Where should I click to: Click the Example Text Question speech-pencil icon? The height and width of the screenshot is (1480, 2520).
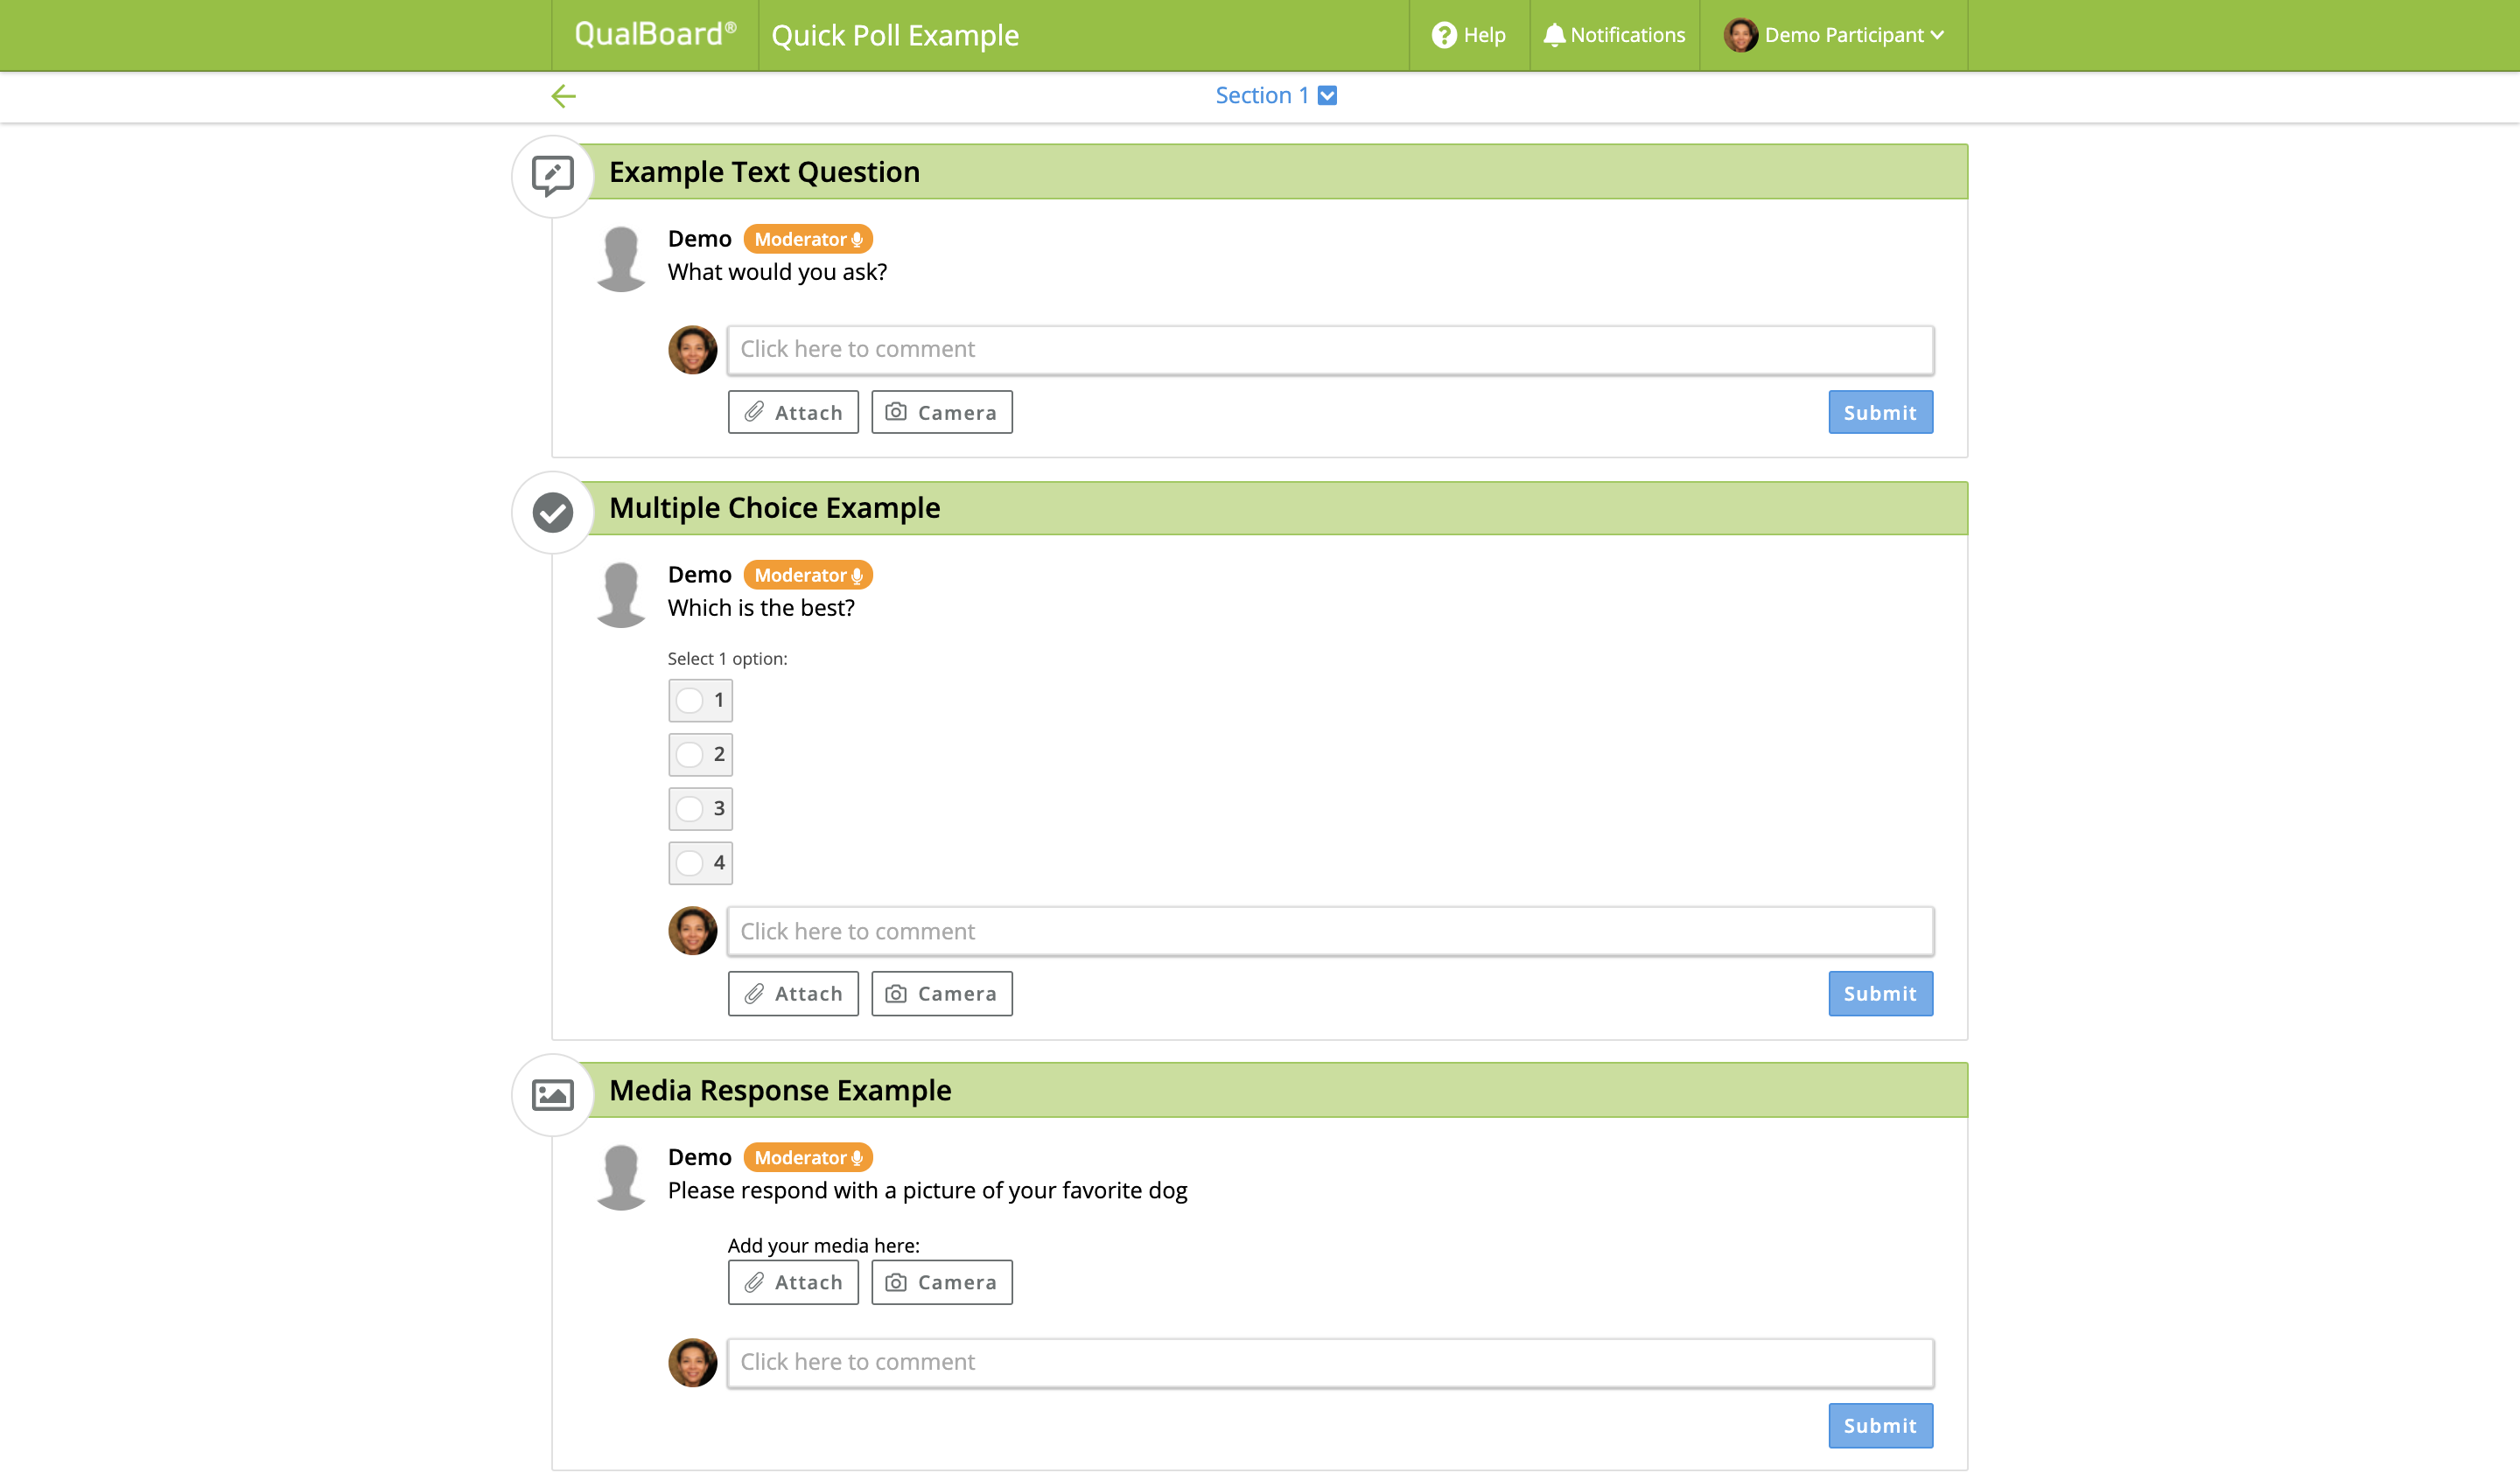pyautogui.click(x=552, y=176)
